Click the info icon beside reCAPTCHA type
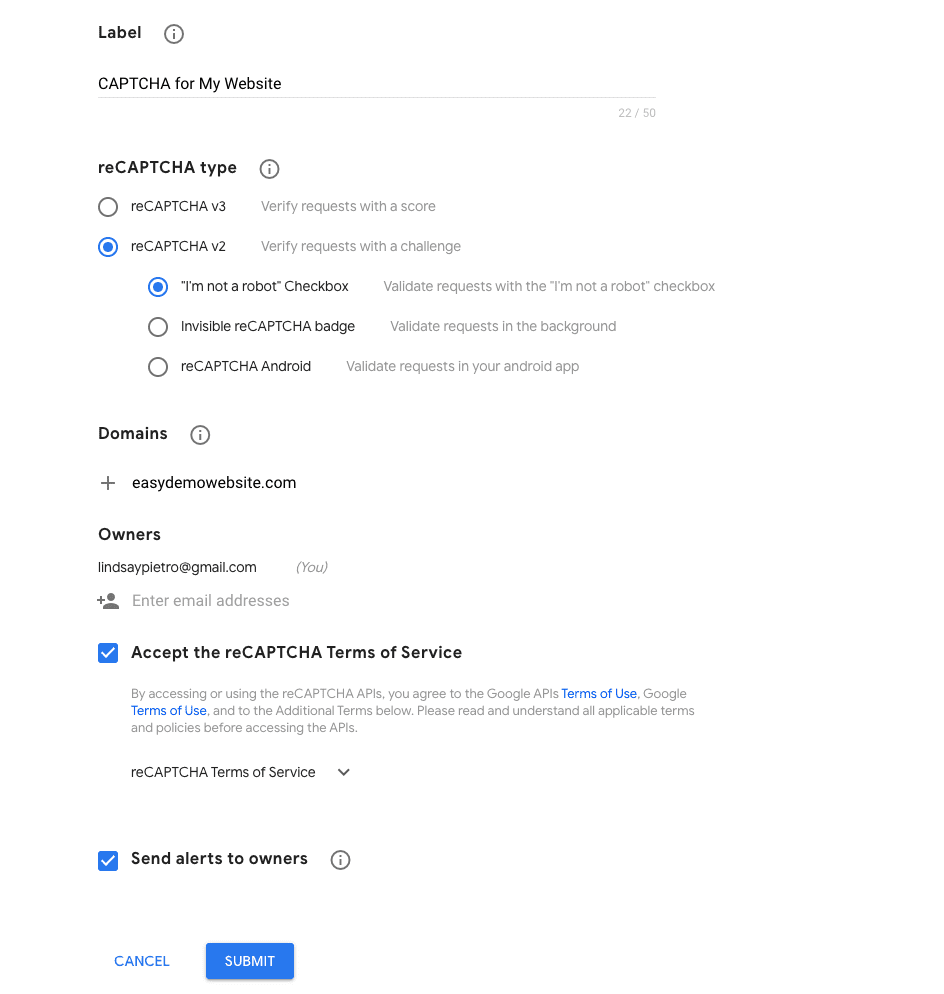The width and height of the screenshot is (944, 994). pyautogui.click(x=269, y=169)
